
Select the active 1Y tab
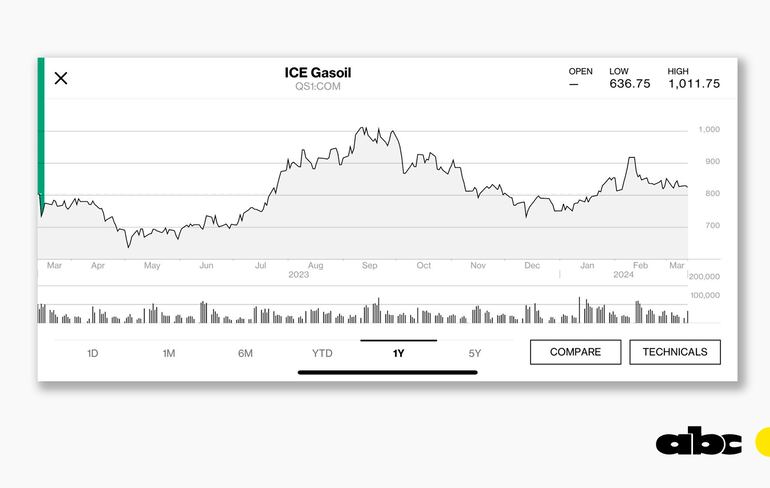click(x=398, y=353)
